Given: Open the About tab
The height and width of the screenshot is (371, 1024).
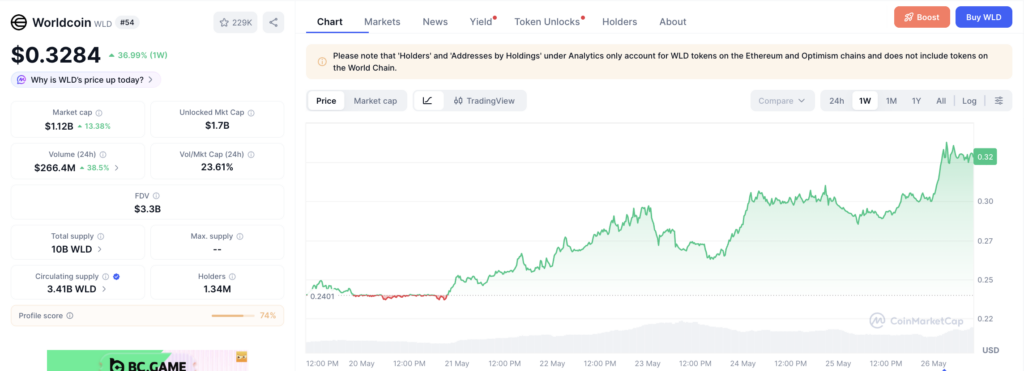Looking at the screenshot, I should pos(673,22).
